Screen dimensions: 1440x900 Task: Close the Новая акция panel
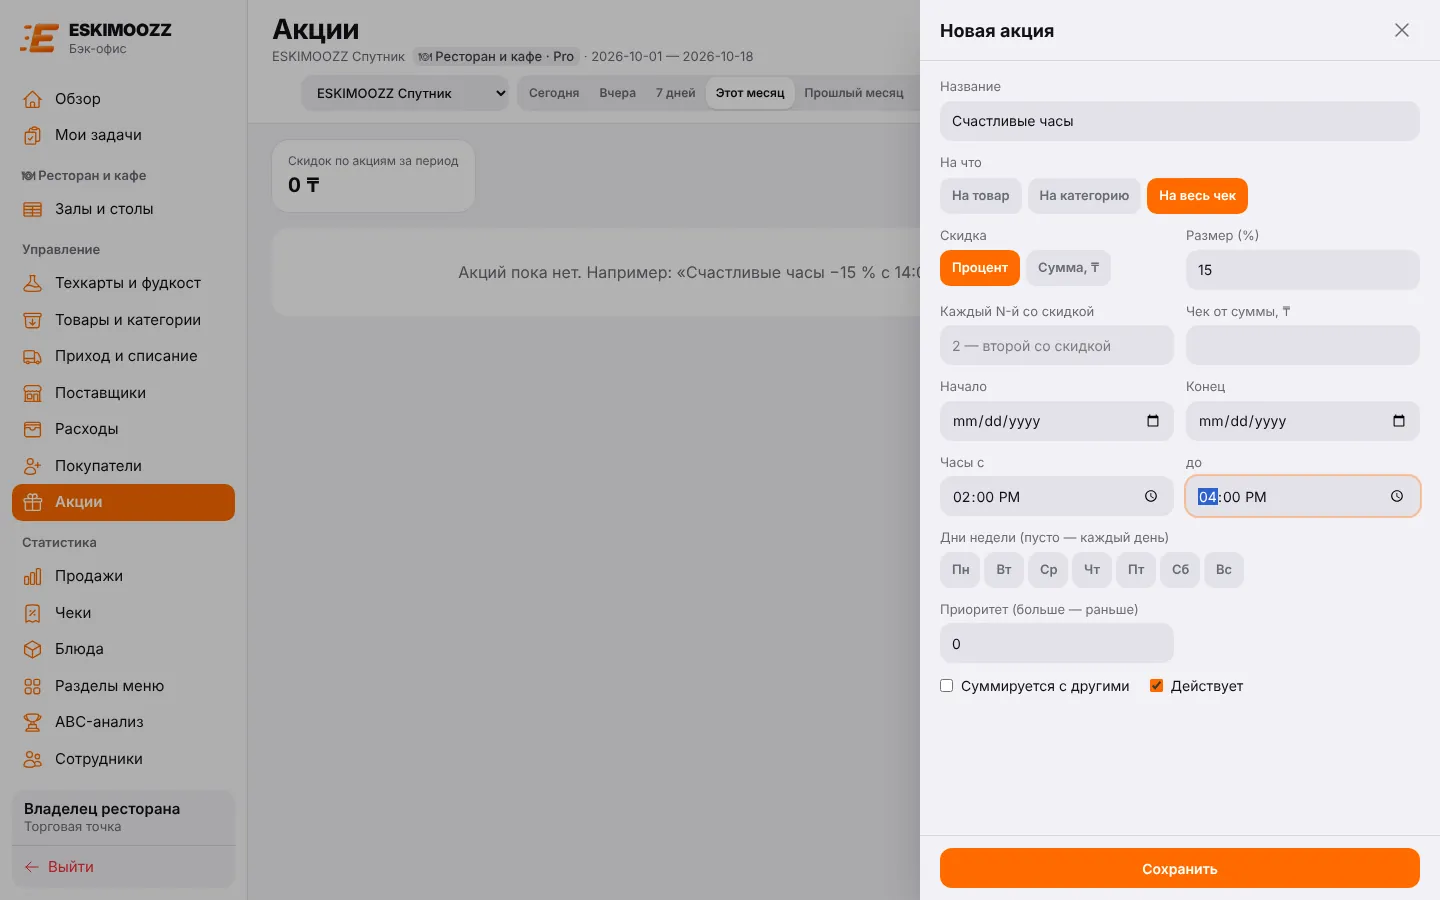coord(1402,30)
